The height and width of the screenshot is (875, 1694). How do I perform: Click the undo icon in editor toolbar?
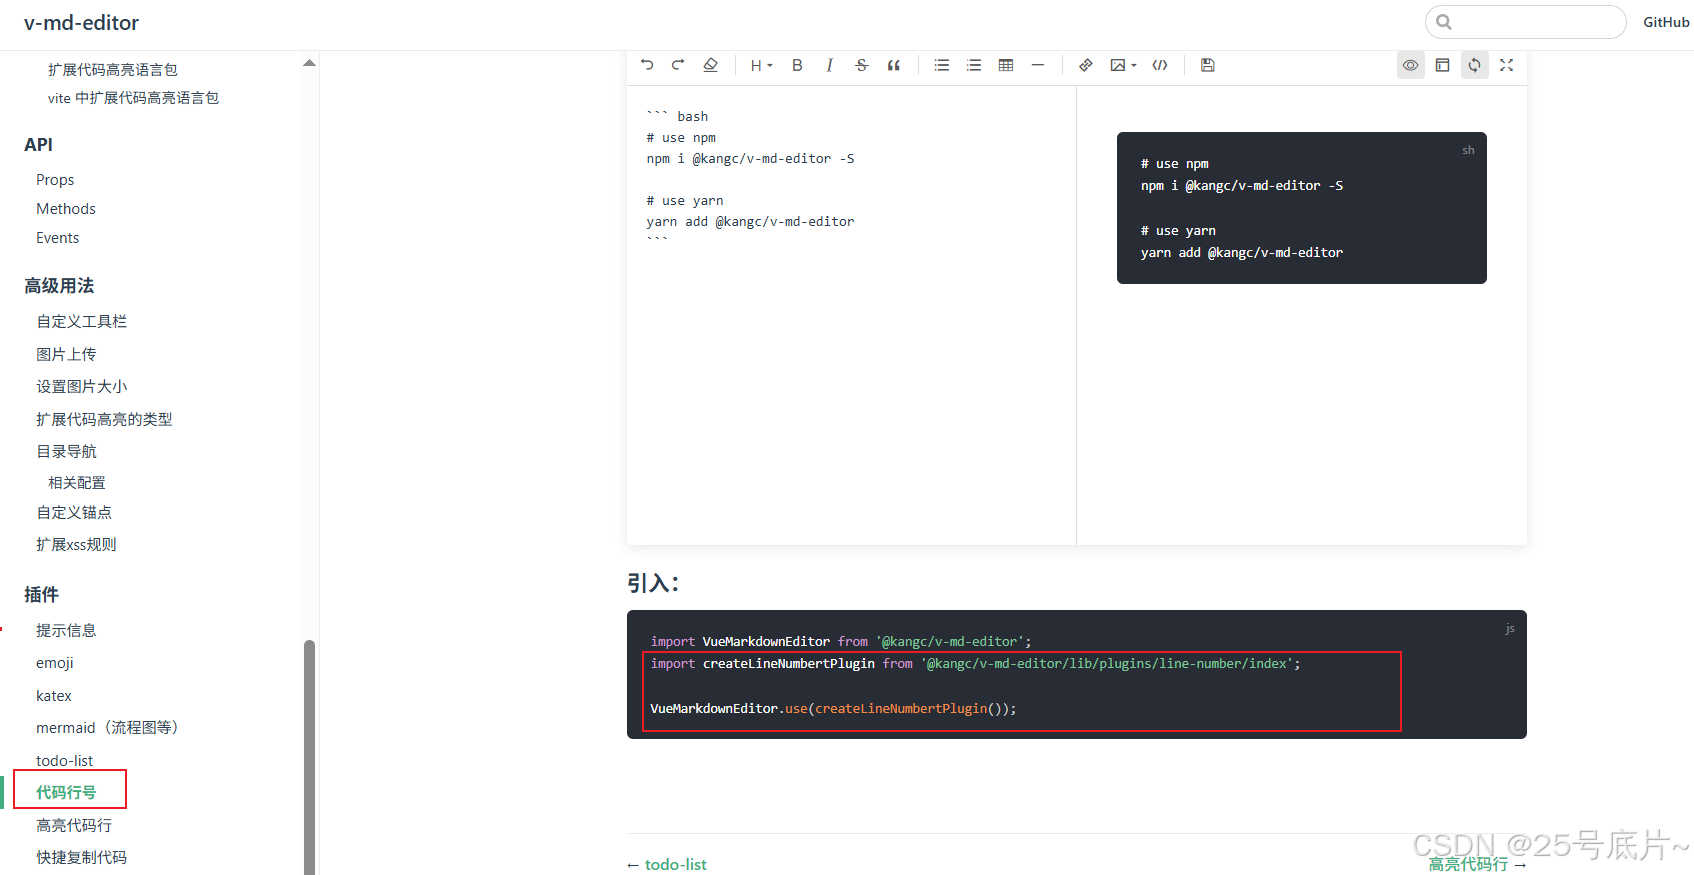(647, 65)
